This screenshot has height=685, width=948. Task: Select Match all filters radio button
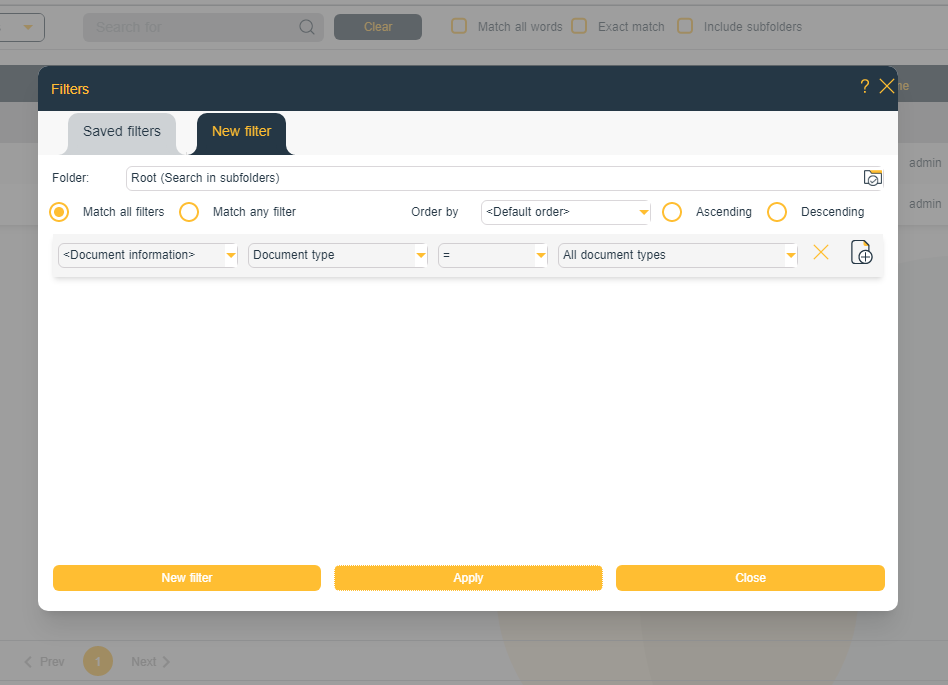coord(60,212)
